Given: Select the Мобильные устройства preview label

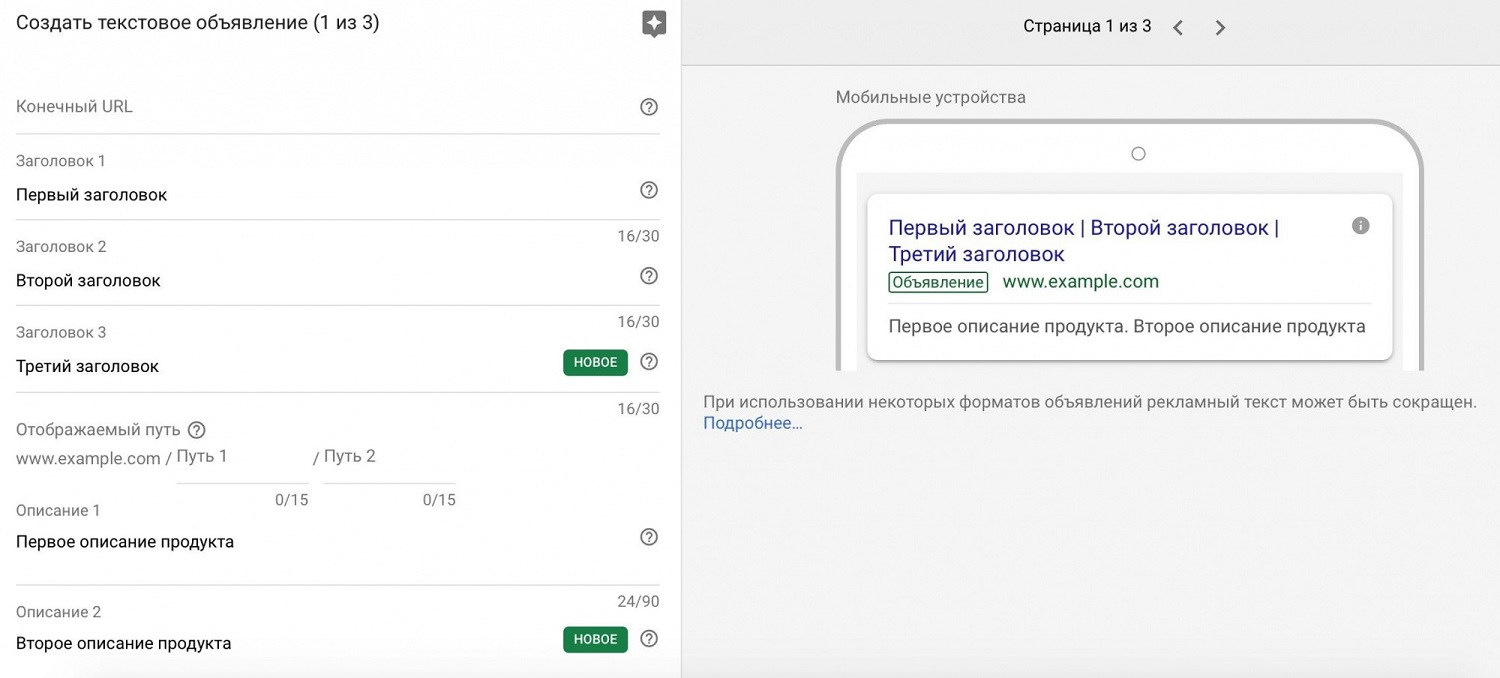Looking at the screenshot, I should 930,97.
